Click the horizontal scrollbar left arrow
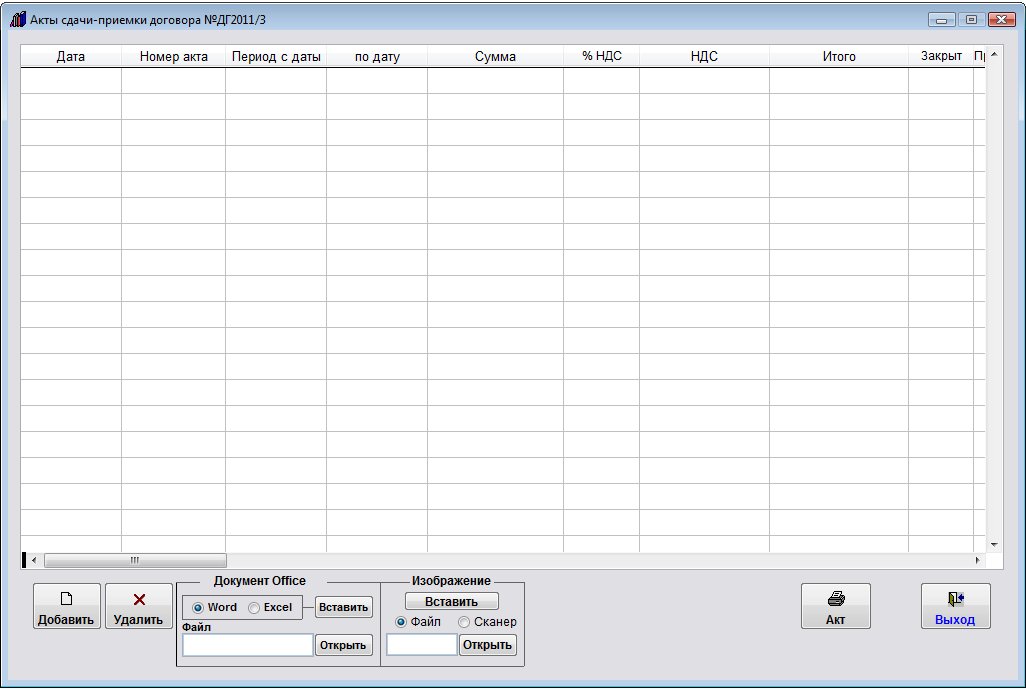Viewport: 1026px width, 690px height. [x=34, y=561]
